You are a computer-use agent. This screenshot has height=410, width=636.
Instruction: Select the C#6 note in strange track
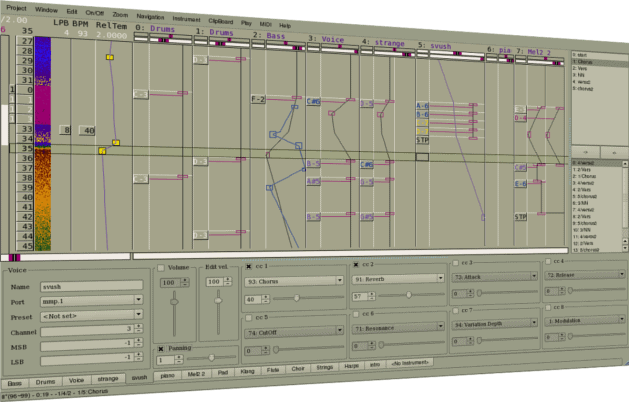(366, 164)
